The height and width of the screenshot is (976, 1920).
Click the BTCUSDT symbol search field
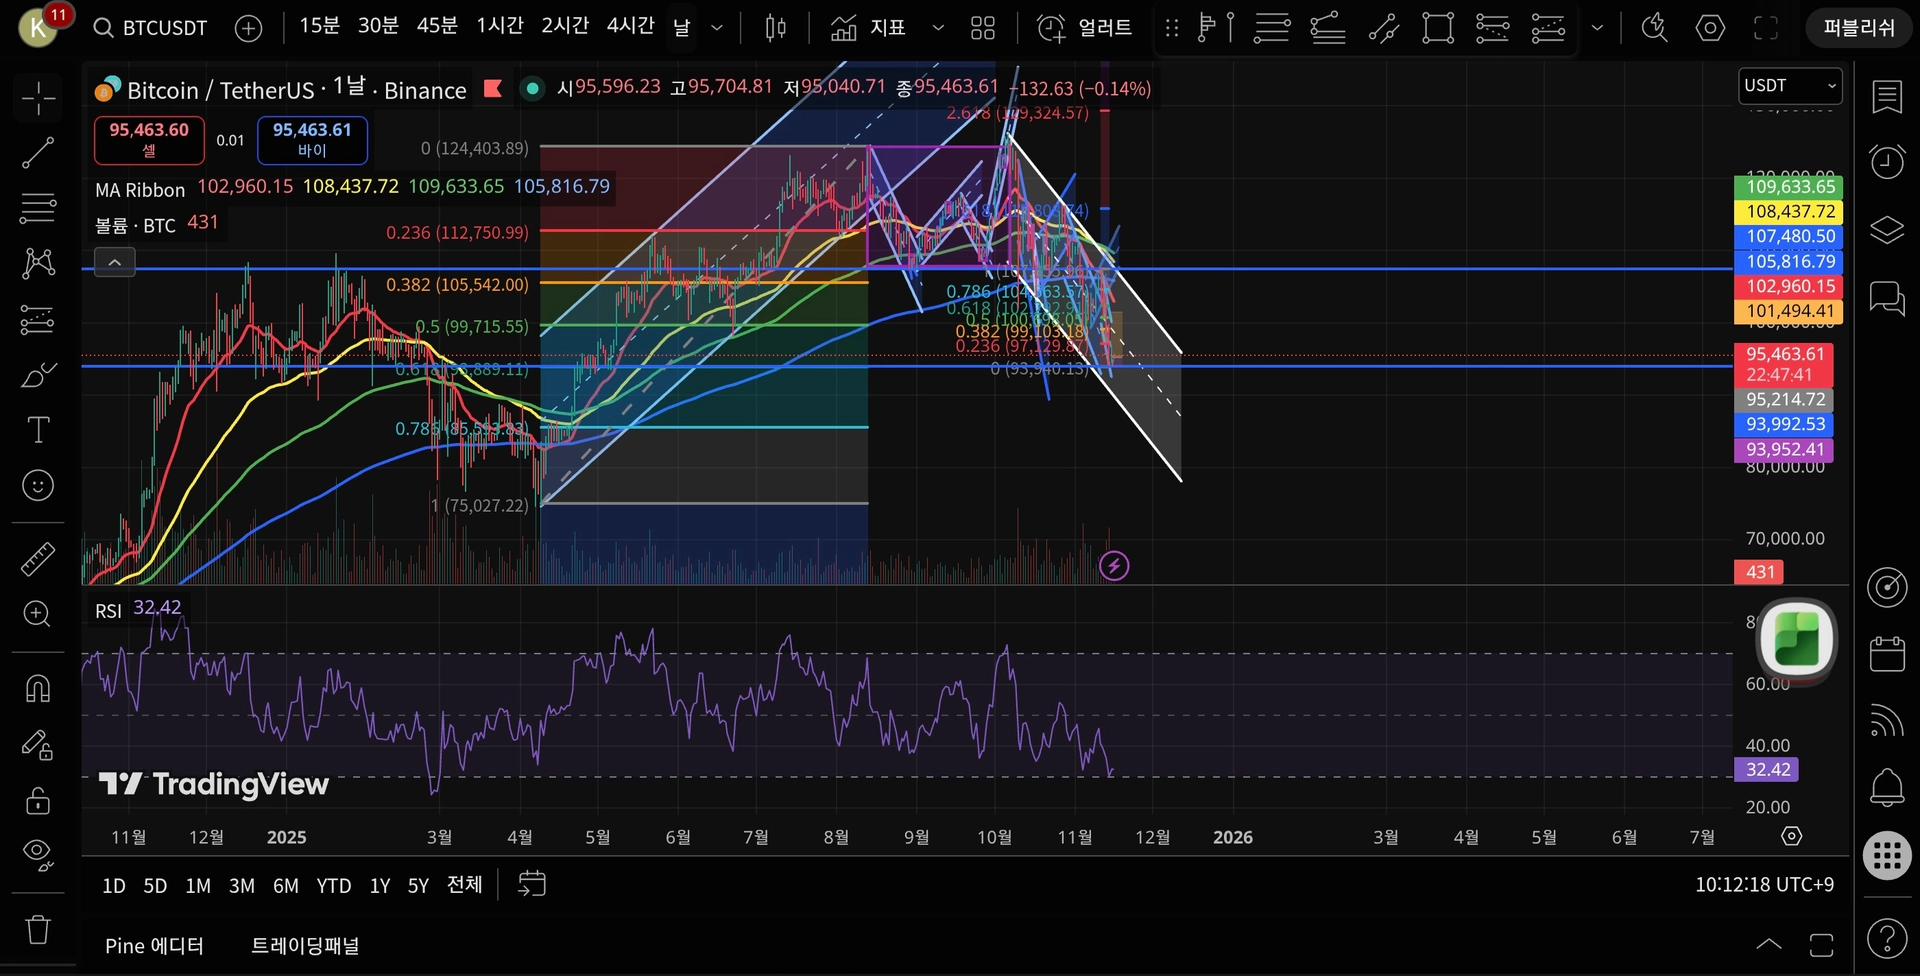pyautogui.click(x=150, y=28)
